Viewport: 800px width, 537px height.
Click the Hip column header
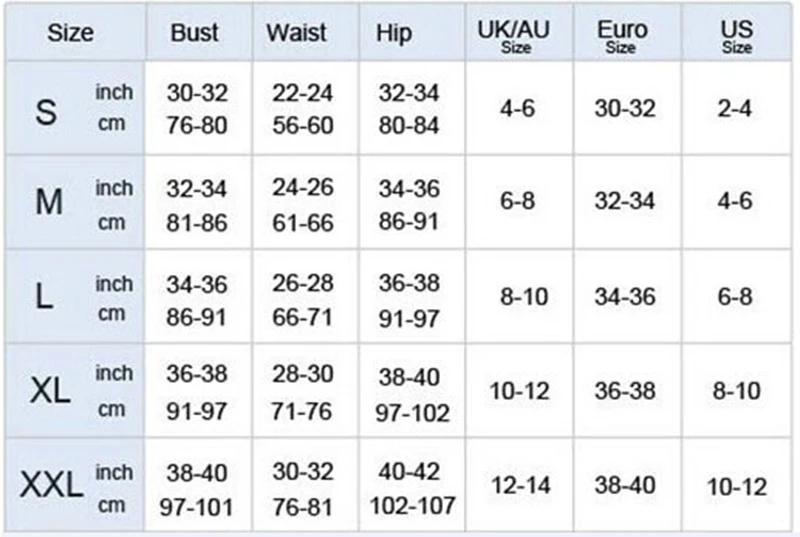pos(394,34)
